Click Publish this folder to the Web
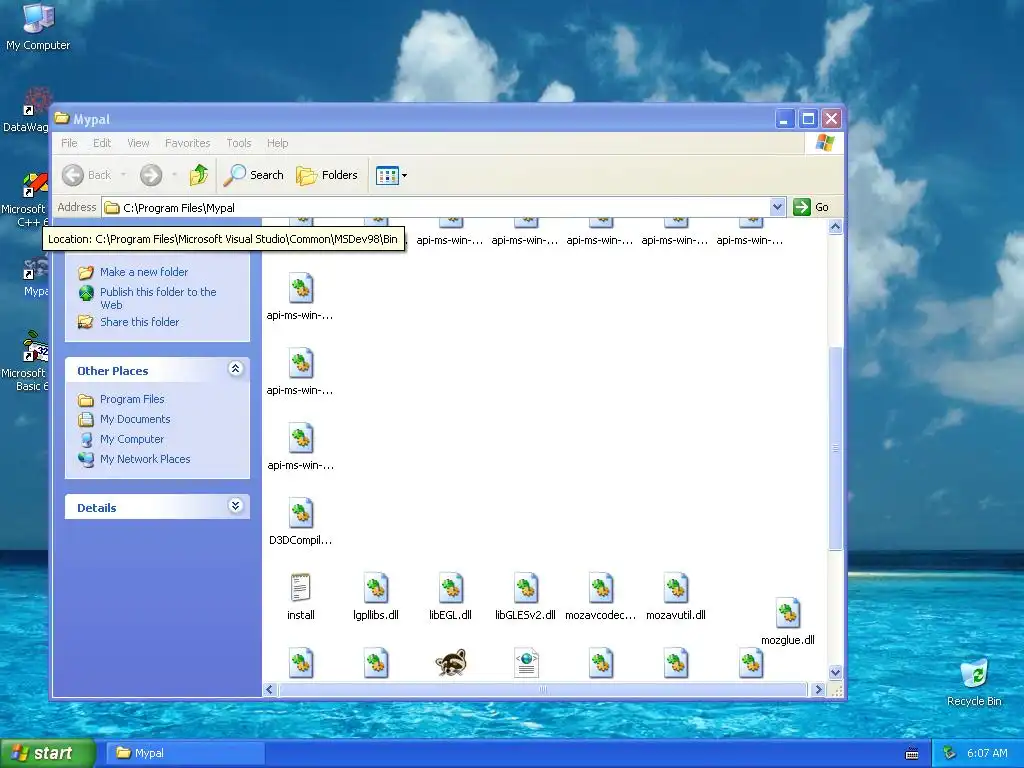Viewport: 1024px width, 768px height. [x=158, y=298]
